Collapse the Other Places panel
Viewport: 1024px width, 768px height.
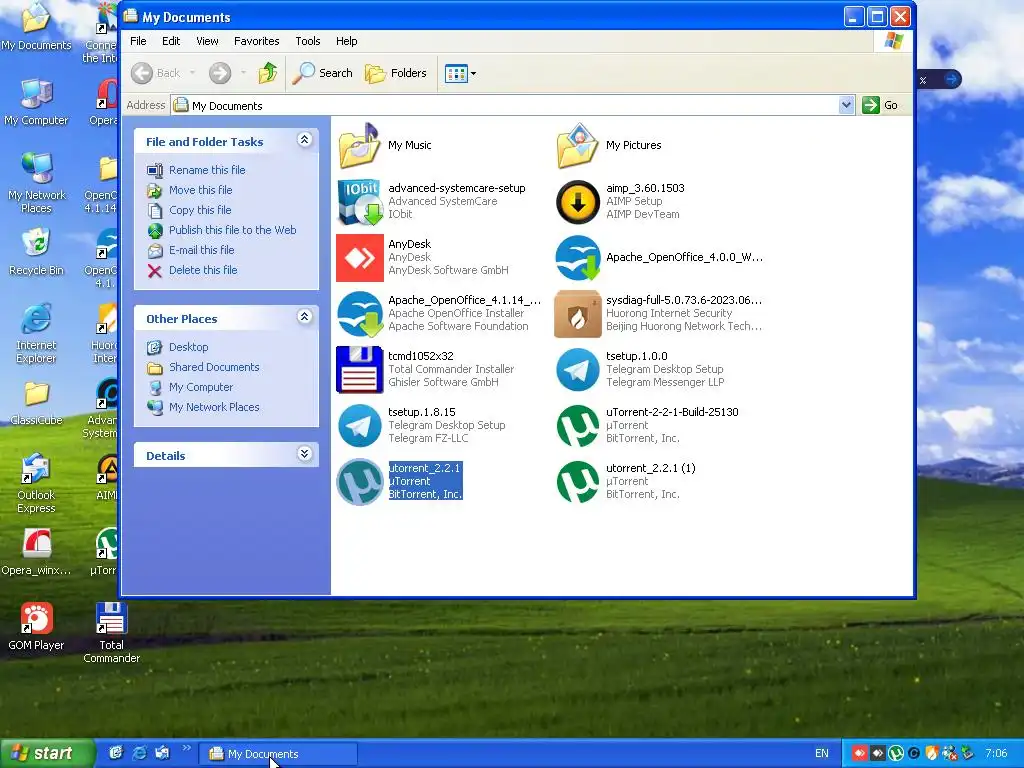point(304,317)
